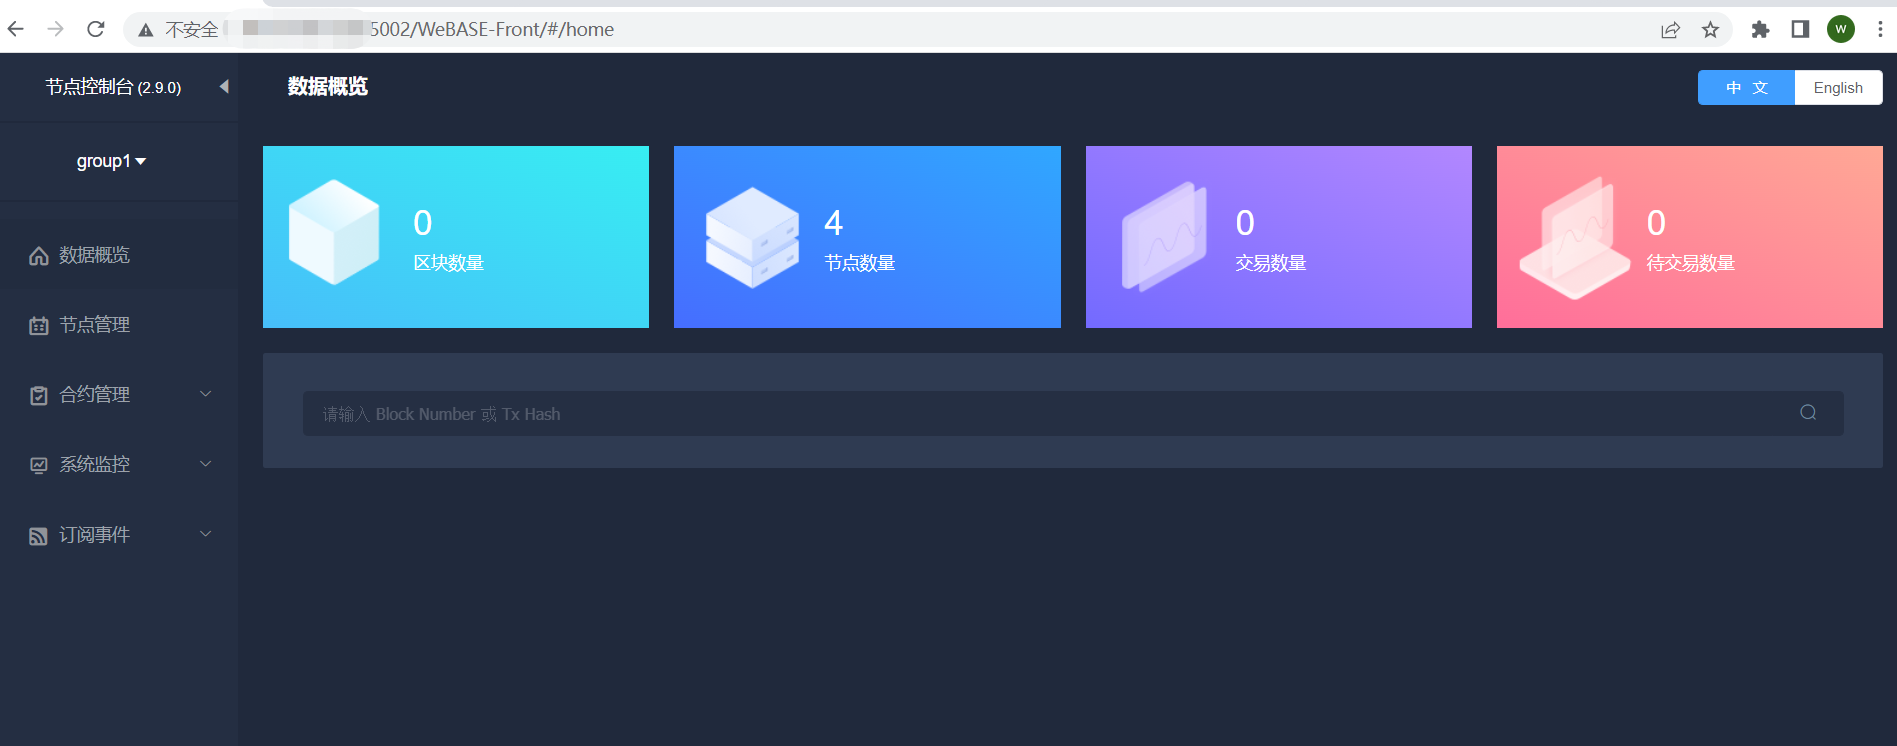Focus the Block Number or Tx Hash field
The width and height of the screenshot is (1897, 746).
pyautogui.click(x=1073, y=413)
